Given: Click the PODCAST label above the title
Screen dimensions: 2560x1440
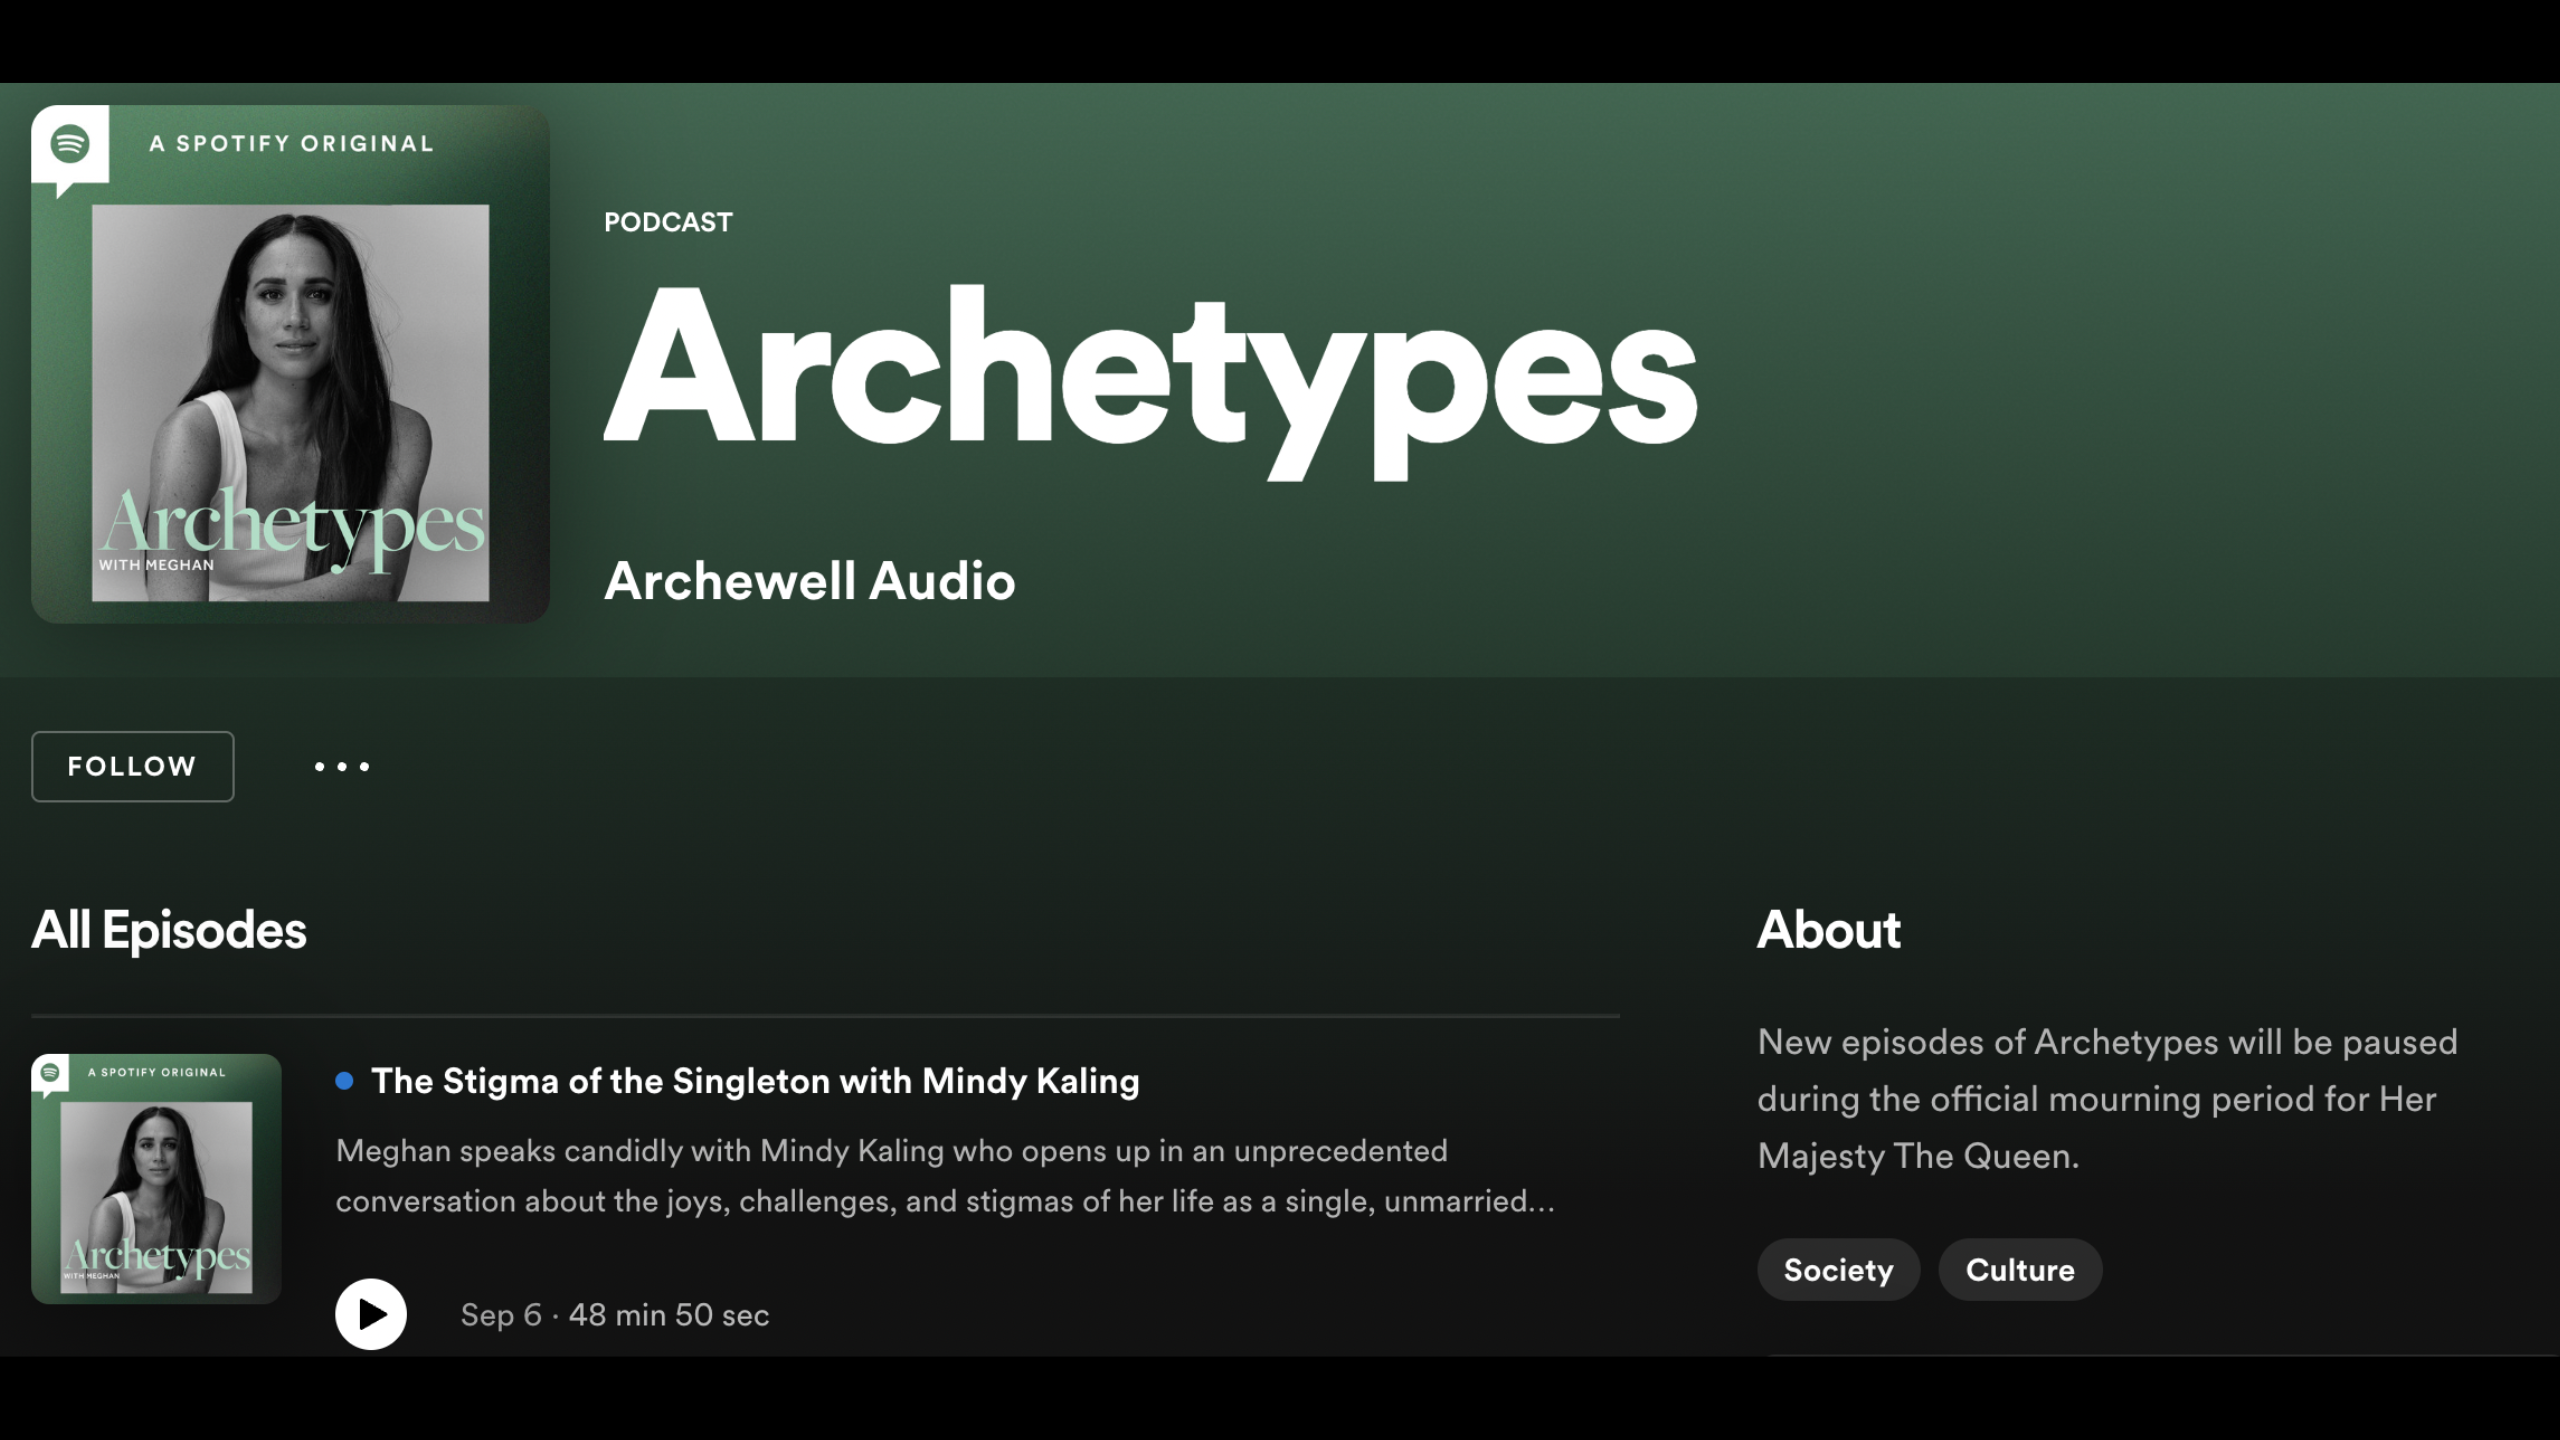Looking at the screenshot, I should [x=668, y=222].
